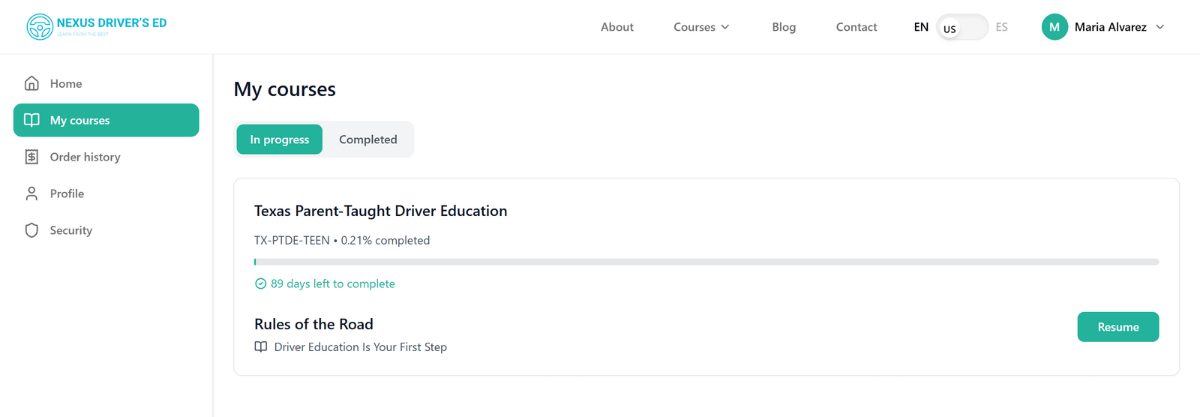Click the Home house icon in sidebar

pos(32,83)
